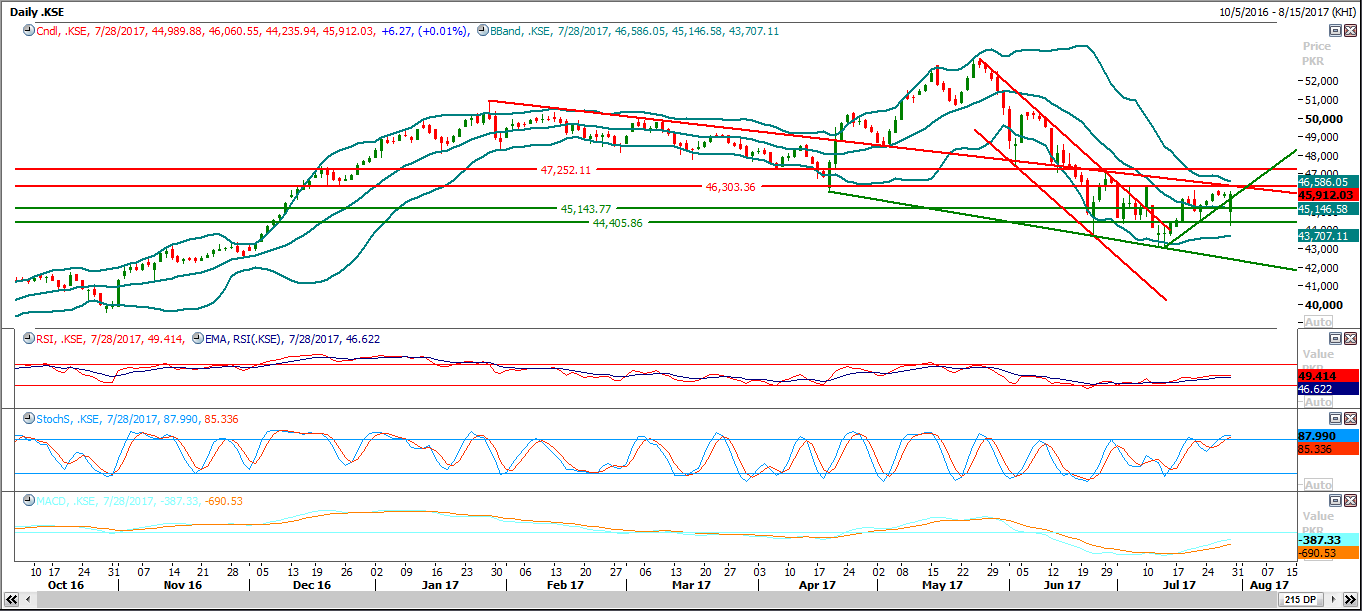Image resolution: width=1362 pixels, height=611 pixels.
Task: Click the 45,143.77 support level label
Action: coord(586,209)
